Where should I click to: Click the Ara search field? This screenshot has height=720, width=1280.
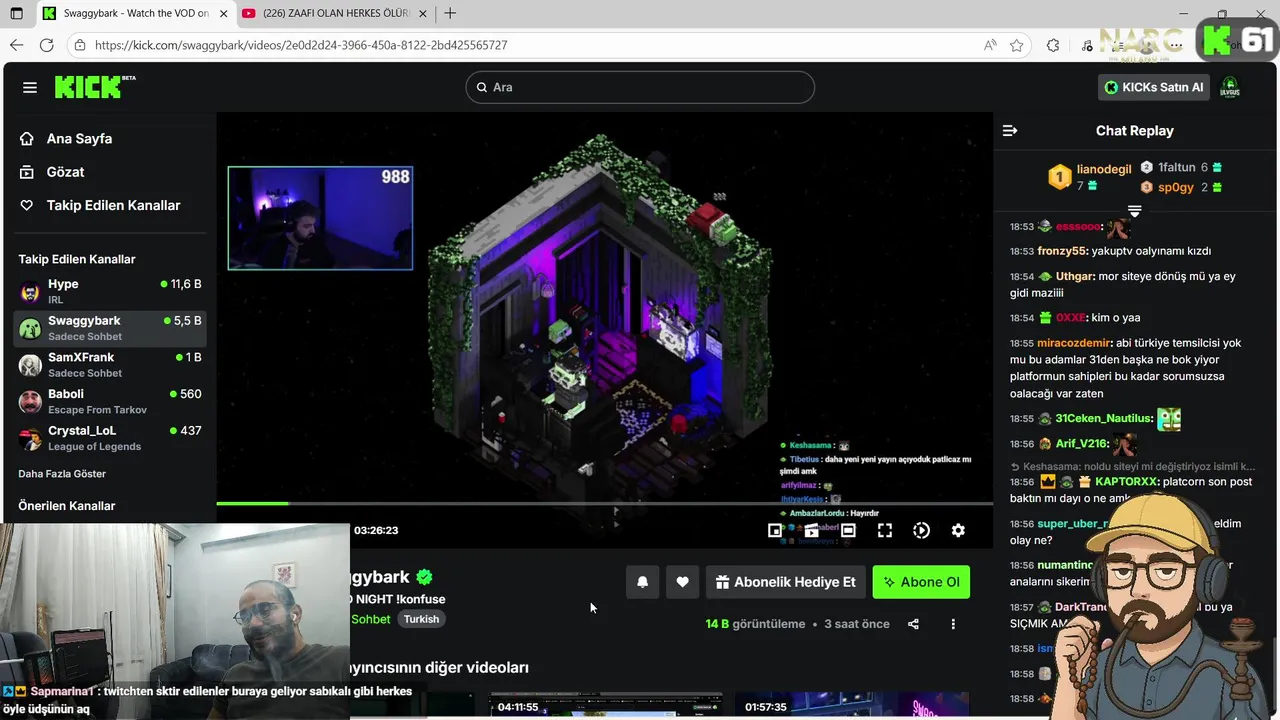[640, 87]
